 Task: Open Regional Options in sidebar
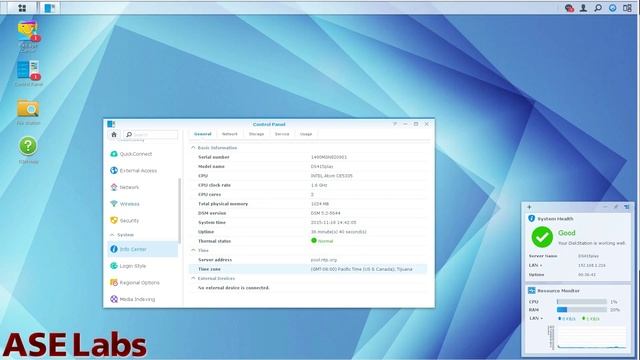pyautogui.click(x=142, y=282)
